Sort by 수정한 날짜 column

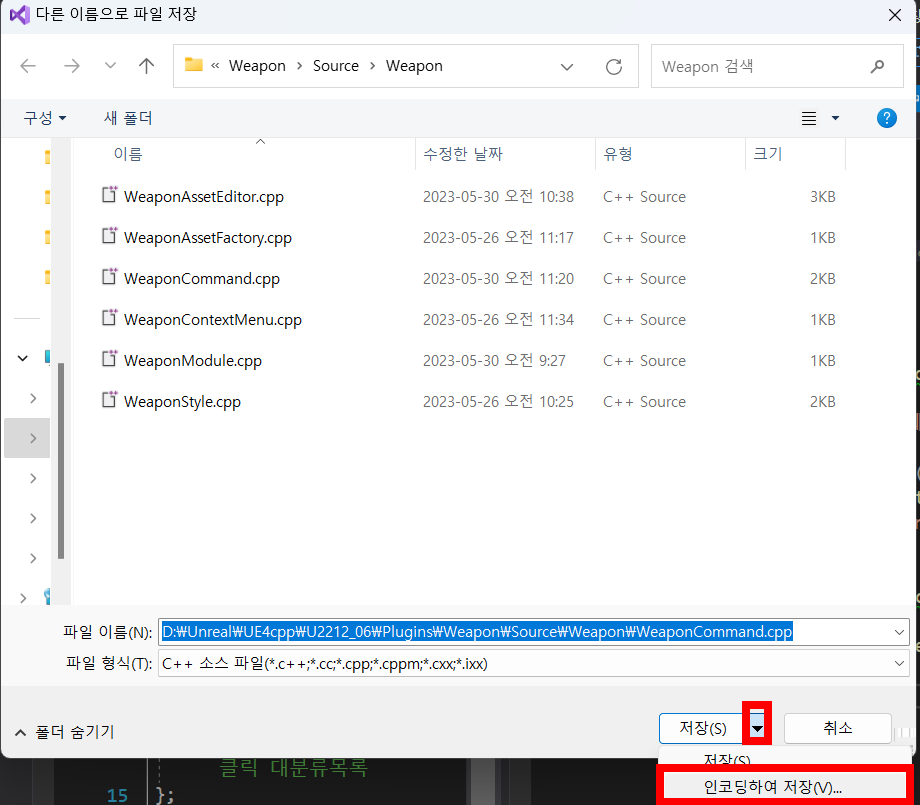click(463, 154)
